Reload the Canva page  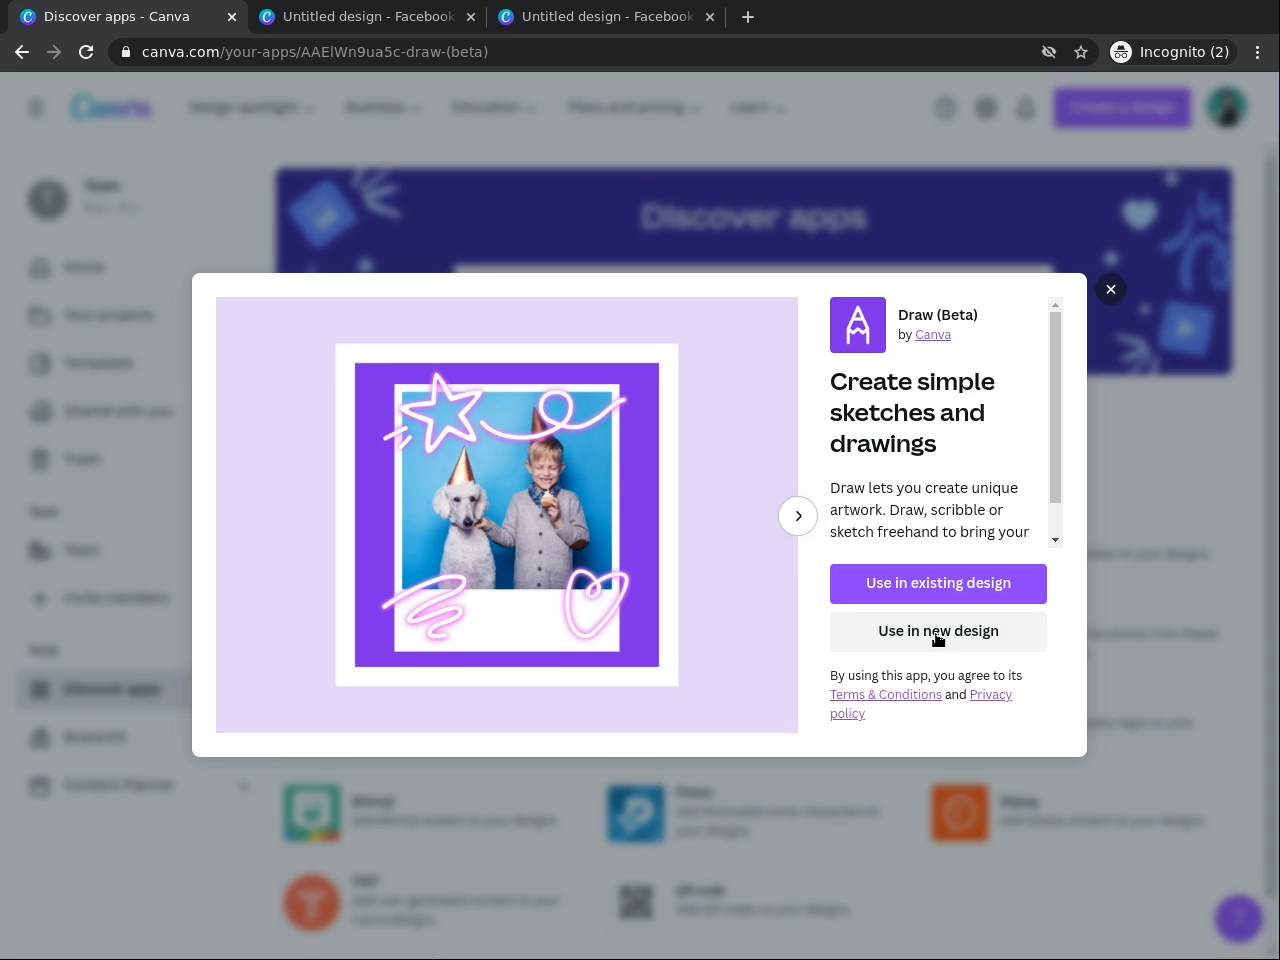click(x=86, y=52)
